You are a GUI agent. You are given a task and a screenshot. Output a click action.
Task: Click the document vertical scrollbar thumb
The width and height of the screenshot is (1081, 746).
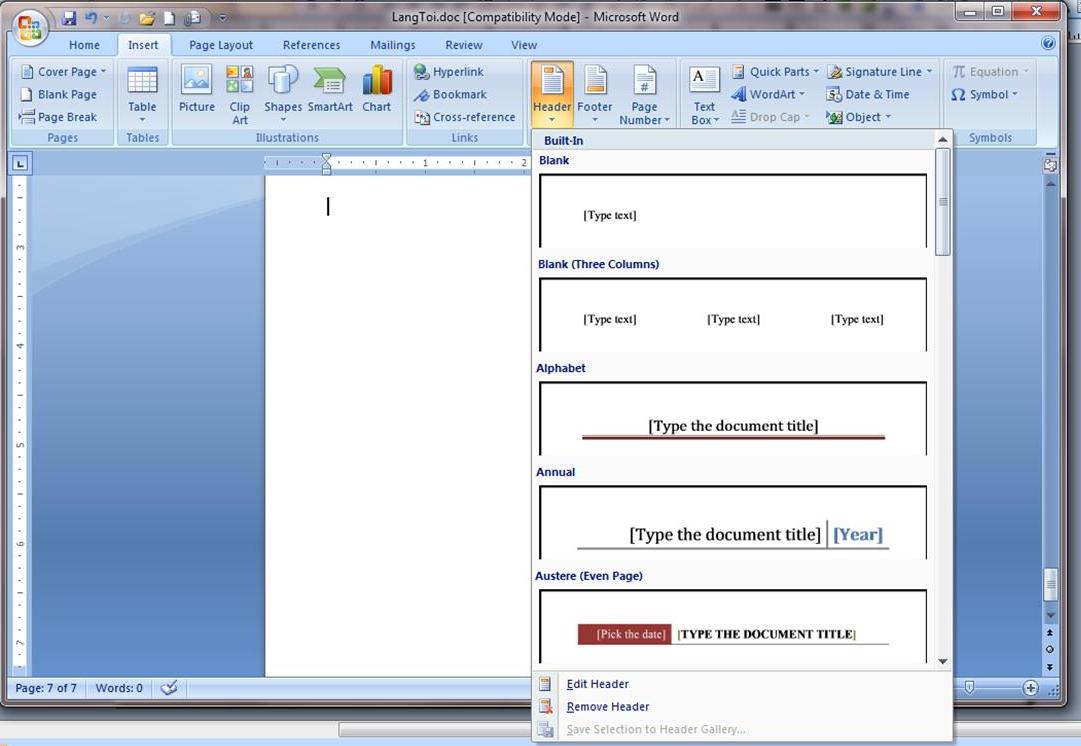click(1050, 585)
